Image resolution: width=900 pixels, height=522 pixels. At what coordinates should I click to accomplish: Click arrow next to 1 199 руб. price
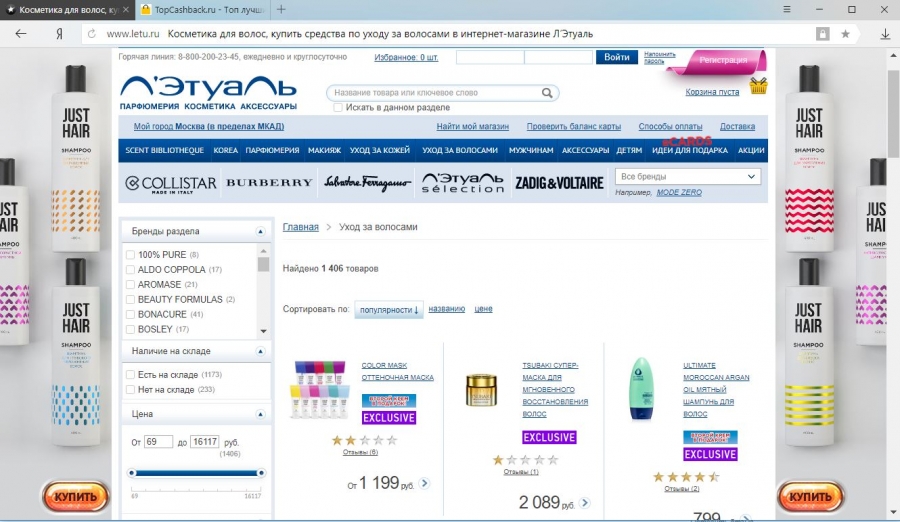[425, 484]
